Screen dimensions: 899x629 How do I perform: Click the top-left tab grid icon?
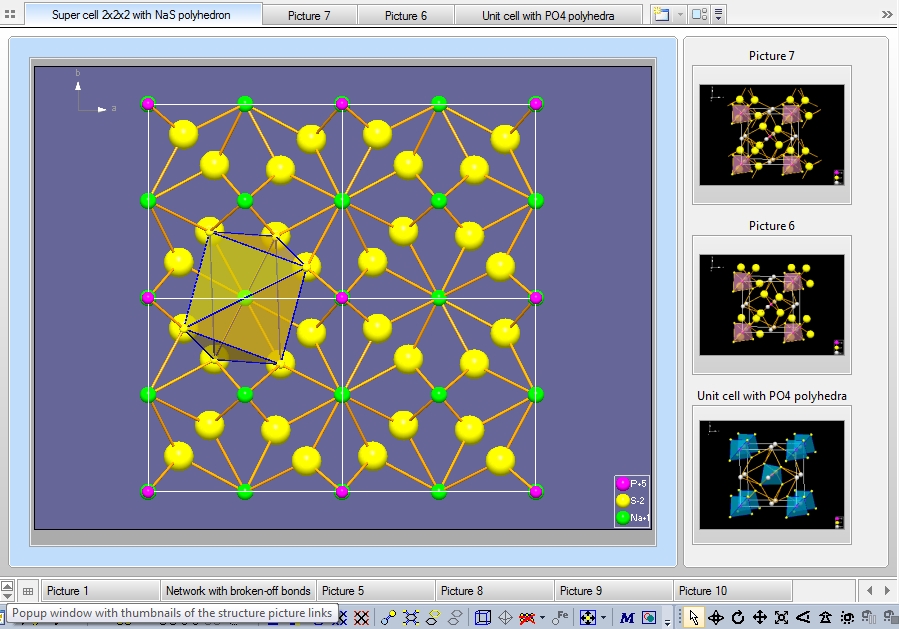(x=11, y=15)
